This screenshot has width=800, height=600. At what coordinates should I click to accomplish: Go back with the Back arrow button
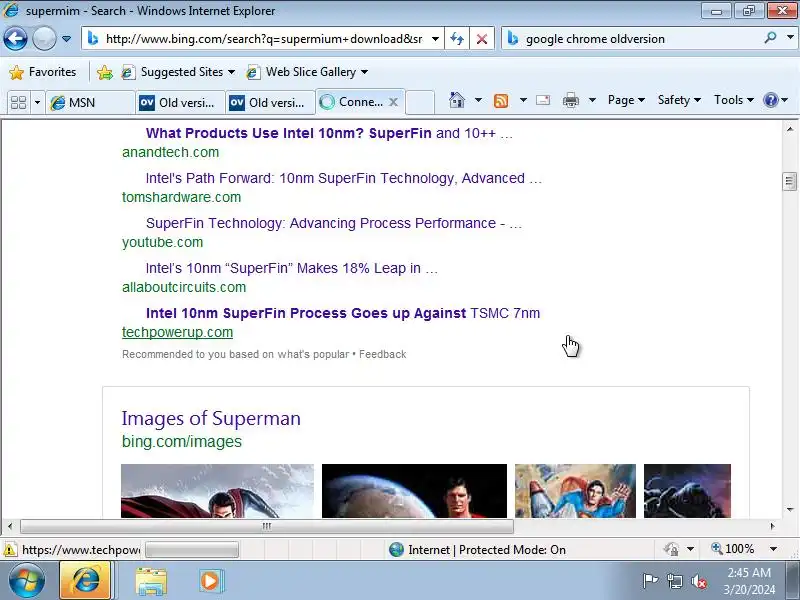coord(15,38)
